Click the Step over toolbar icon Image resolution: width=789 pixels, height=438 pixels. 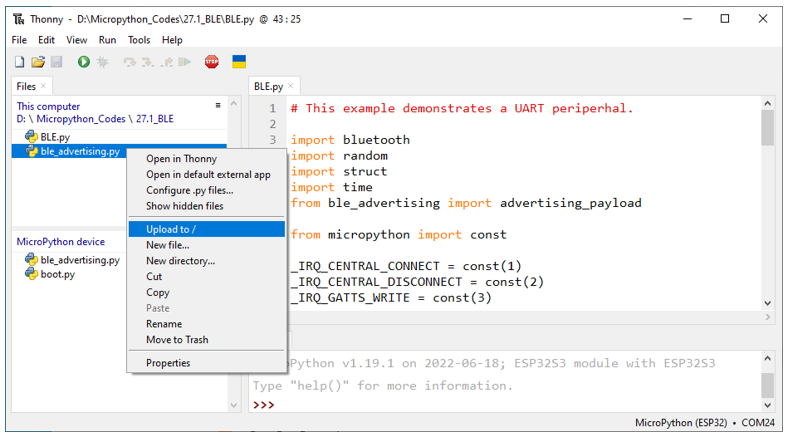tap(130, 62)
